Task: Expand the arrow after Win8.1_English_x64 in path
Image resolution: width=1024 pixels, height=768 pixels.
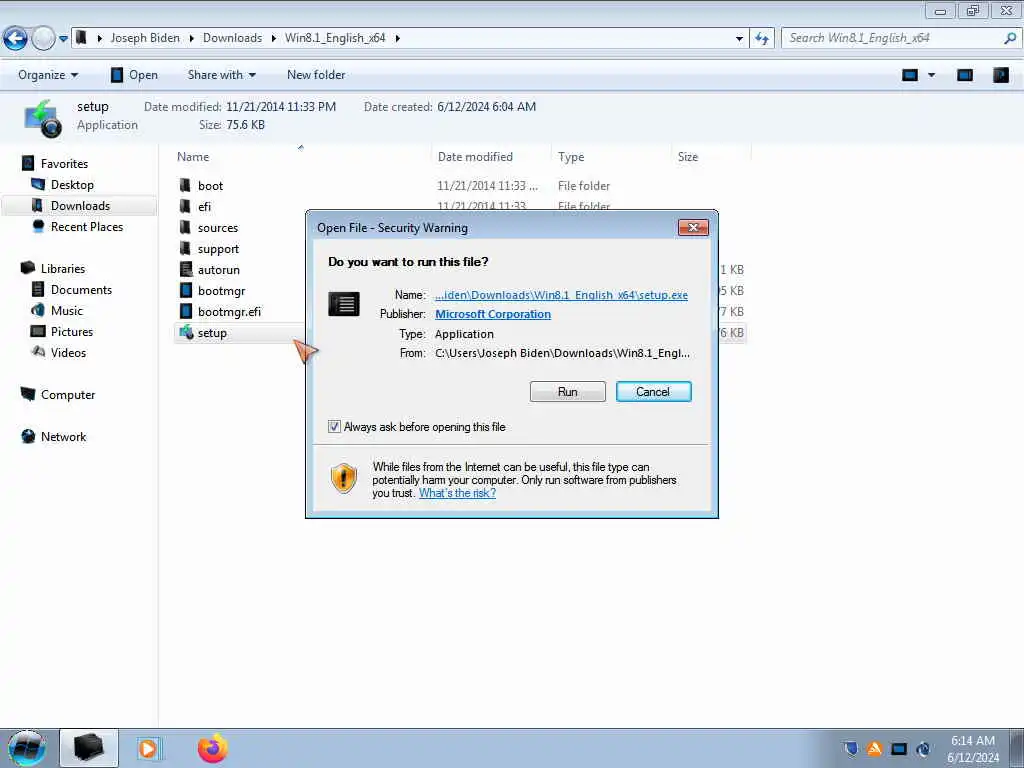Action: pos(397,38)
